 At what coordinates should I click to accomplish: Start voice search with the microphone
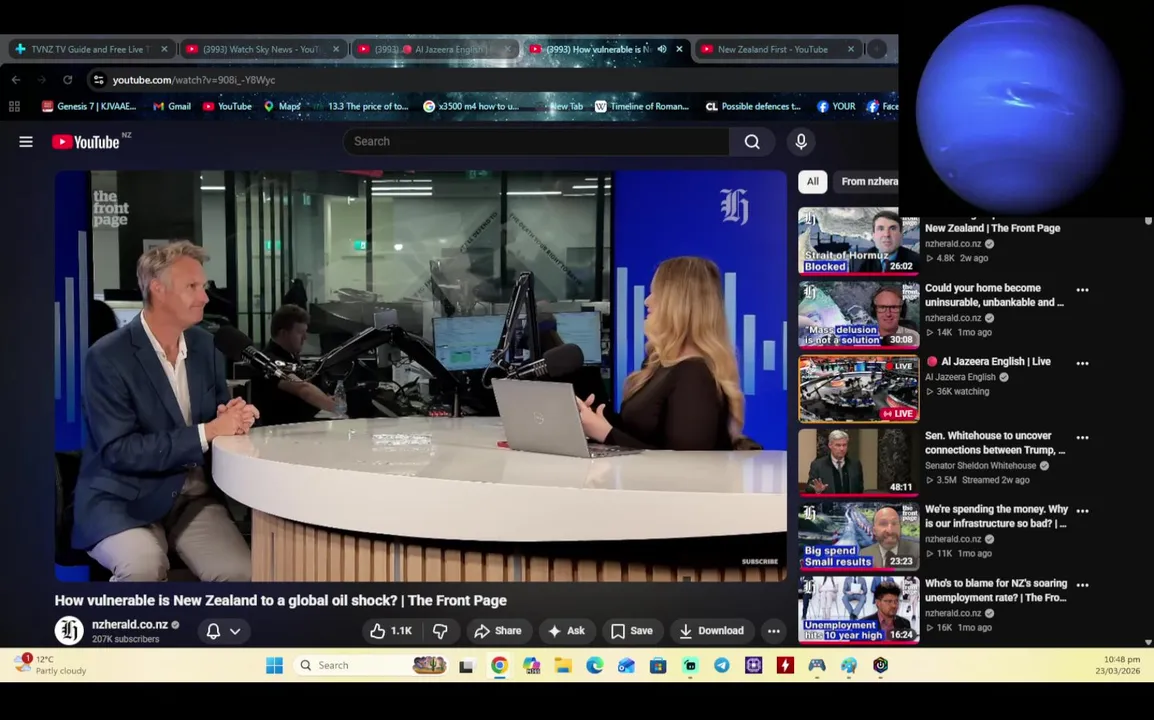[x=801, y=141]
